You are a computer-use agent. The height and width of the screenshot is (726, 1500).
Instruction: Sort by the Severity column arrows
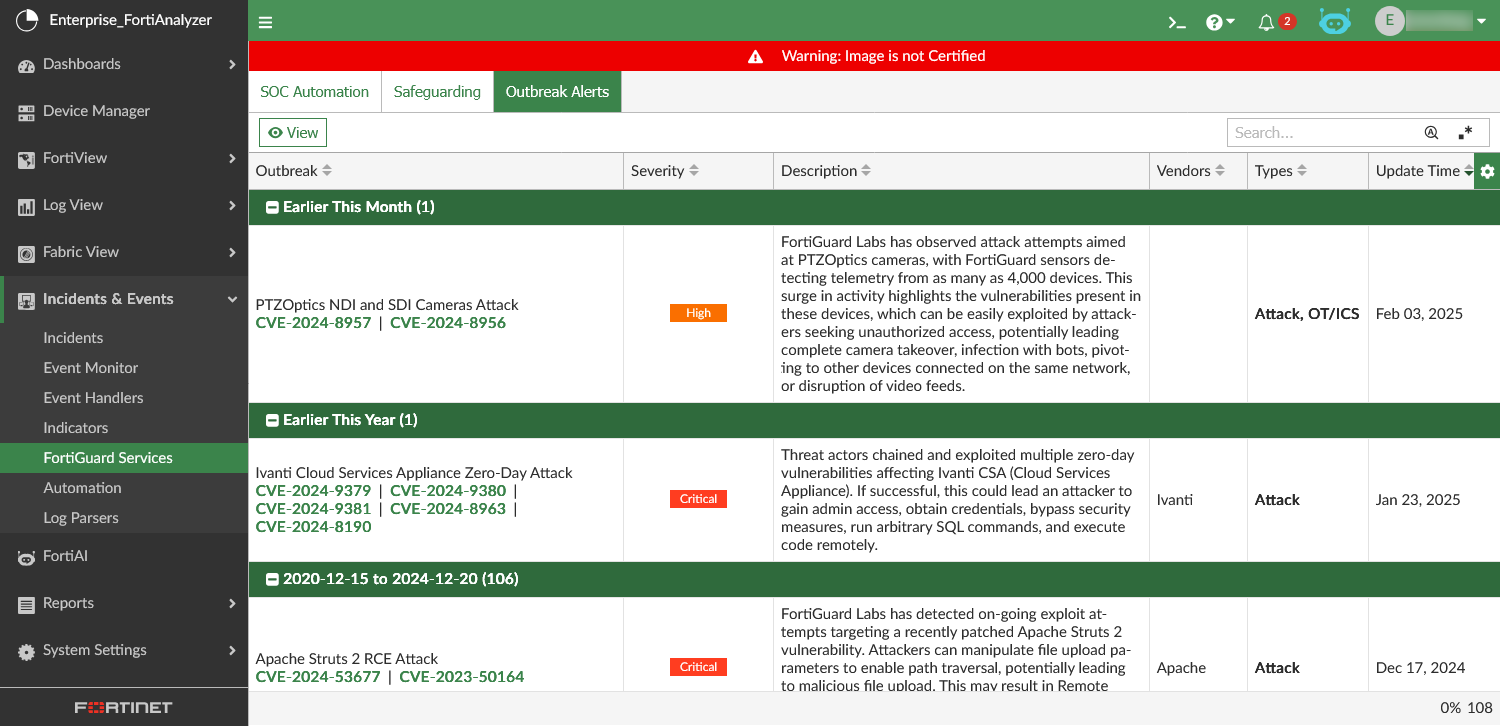pos(694,171)
